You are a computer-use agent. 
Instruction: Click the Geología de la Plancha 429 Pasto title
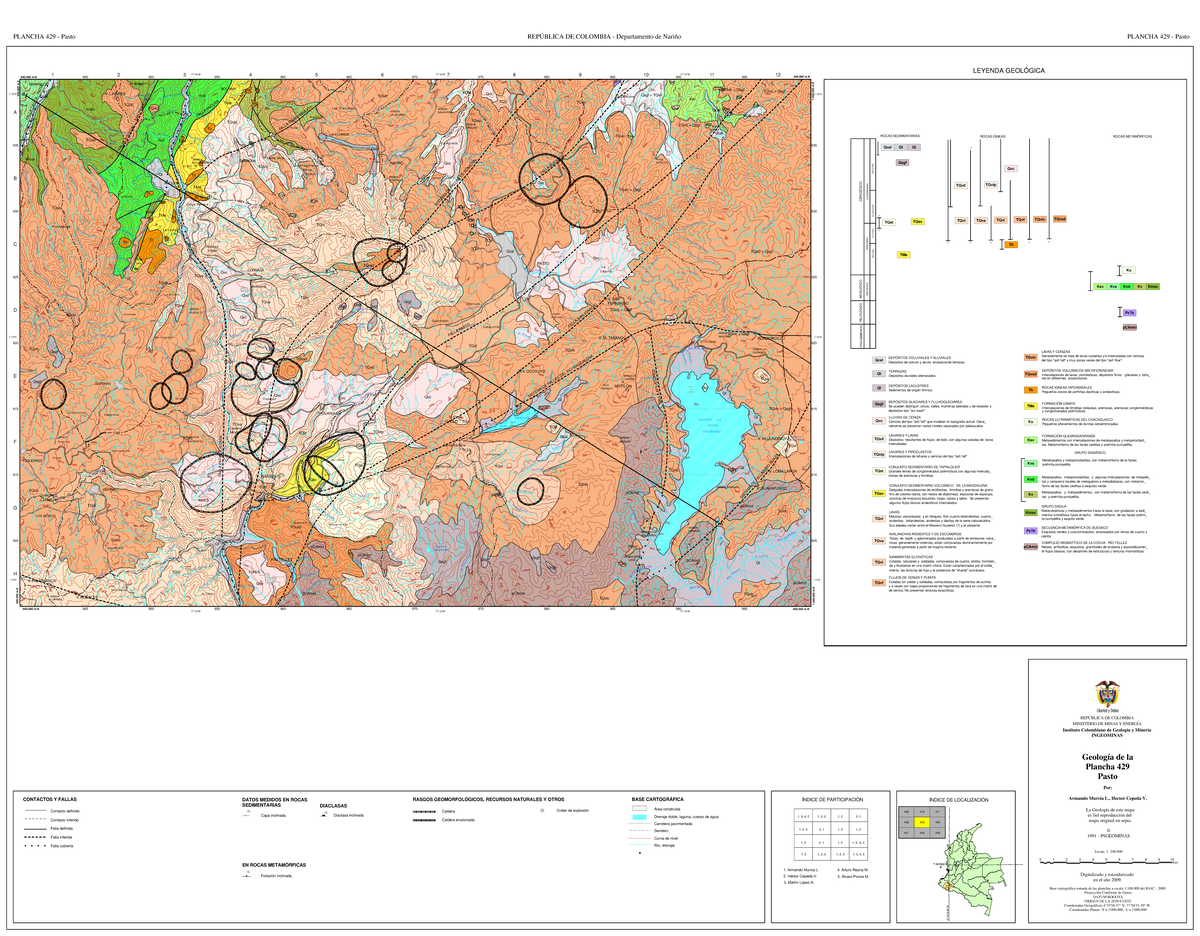coord(1108,766)
